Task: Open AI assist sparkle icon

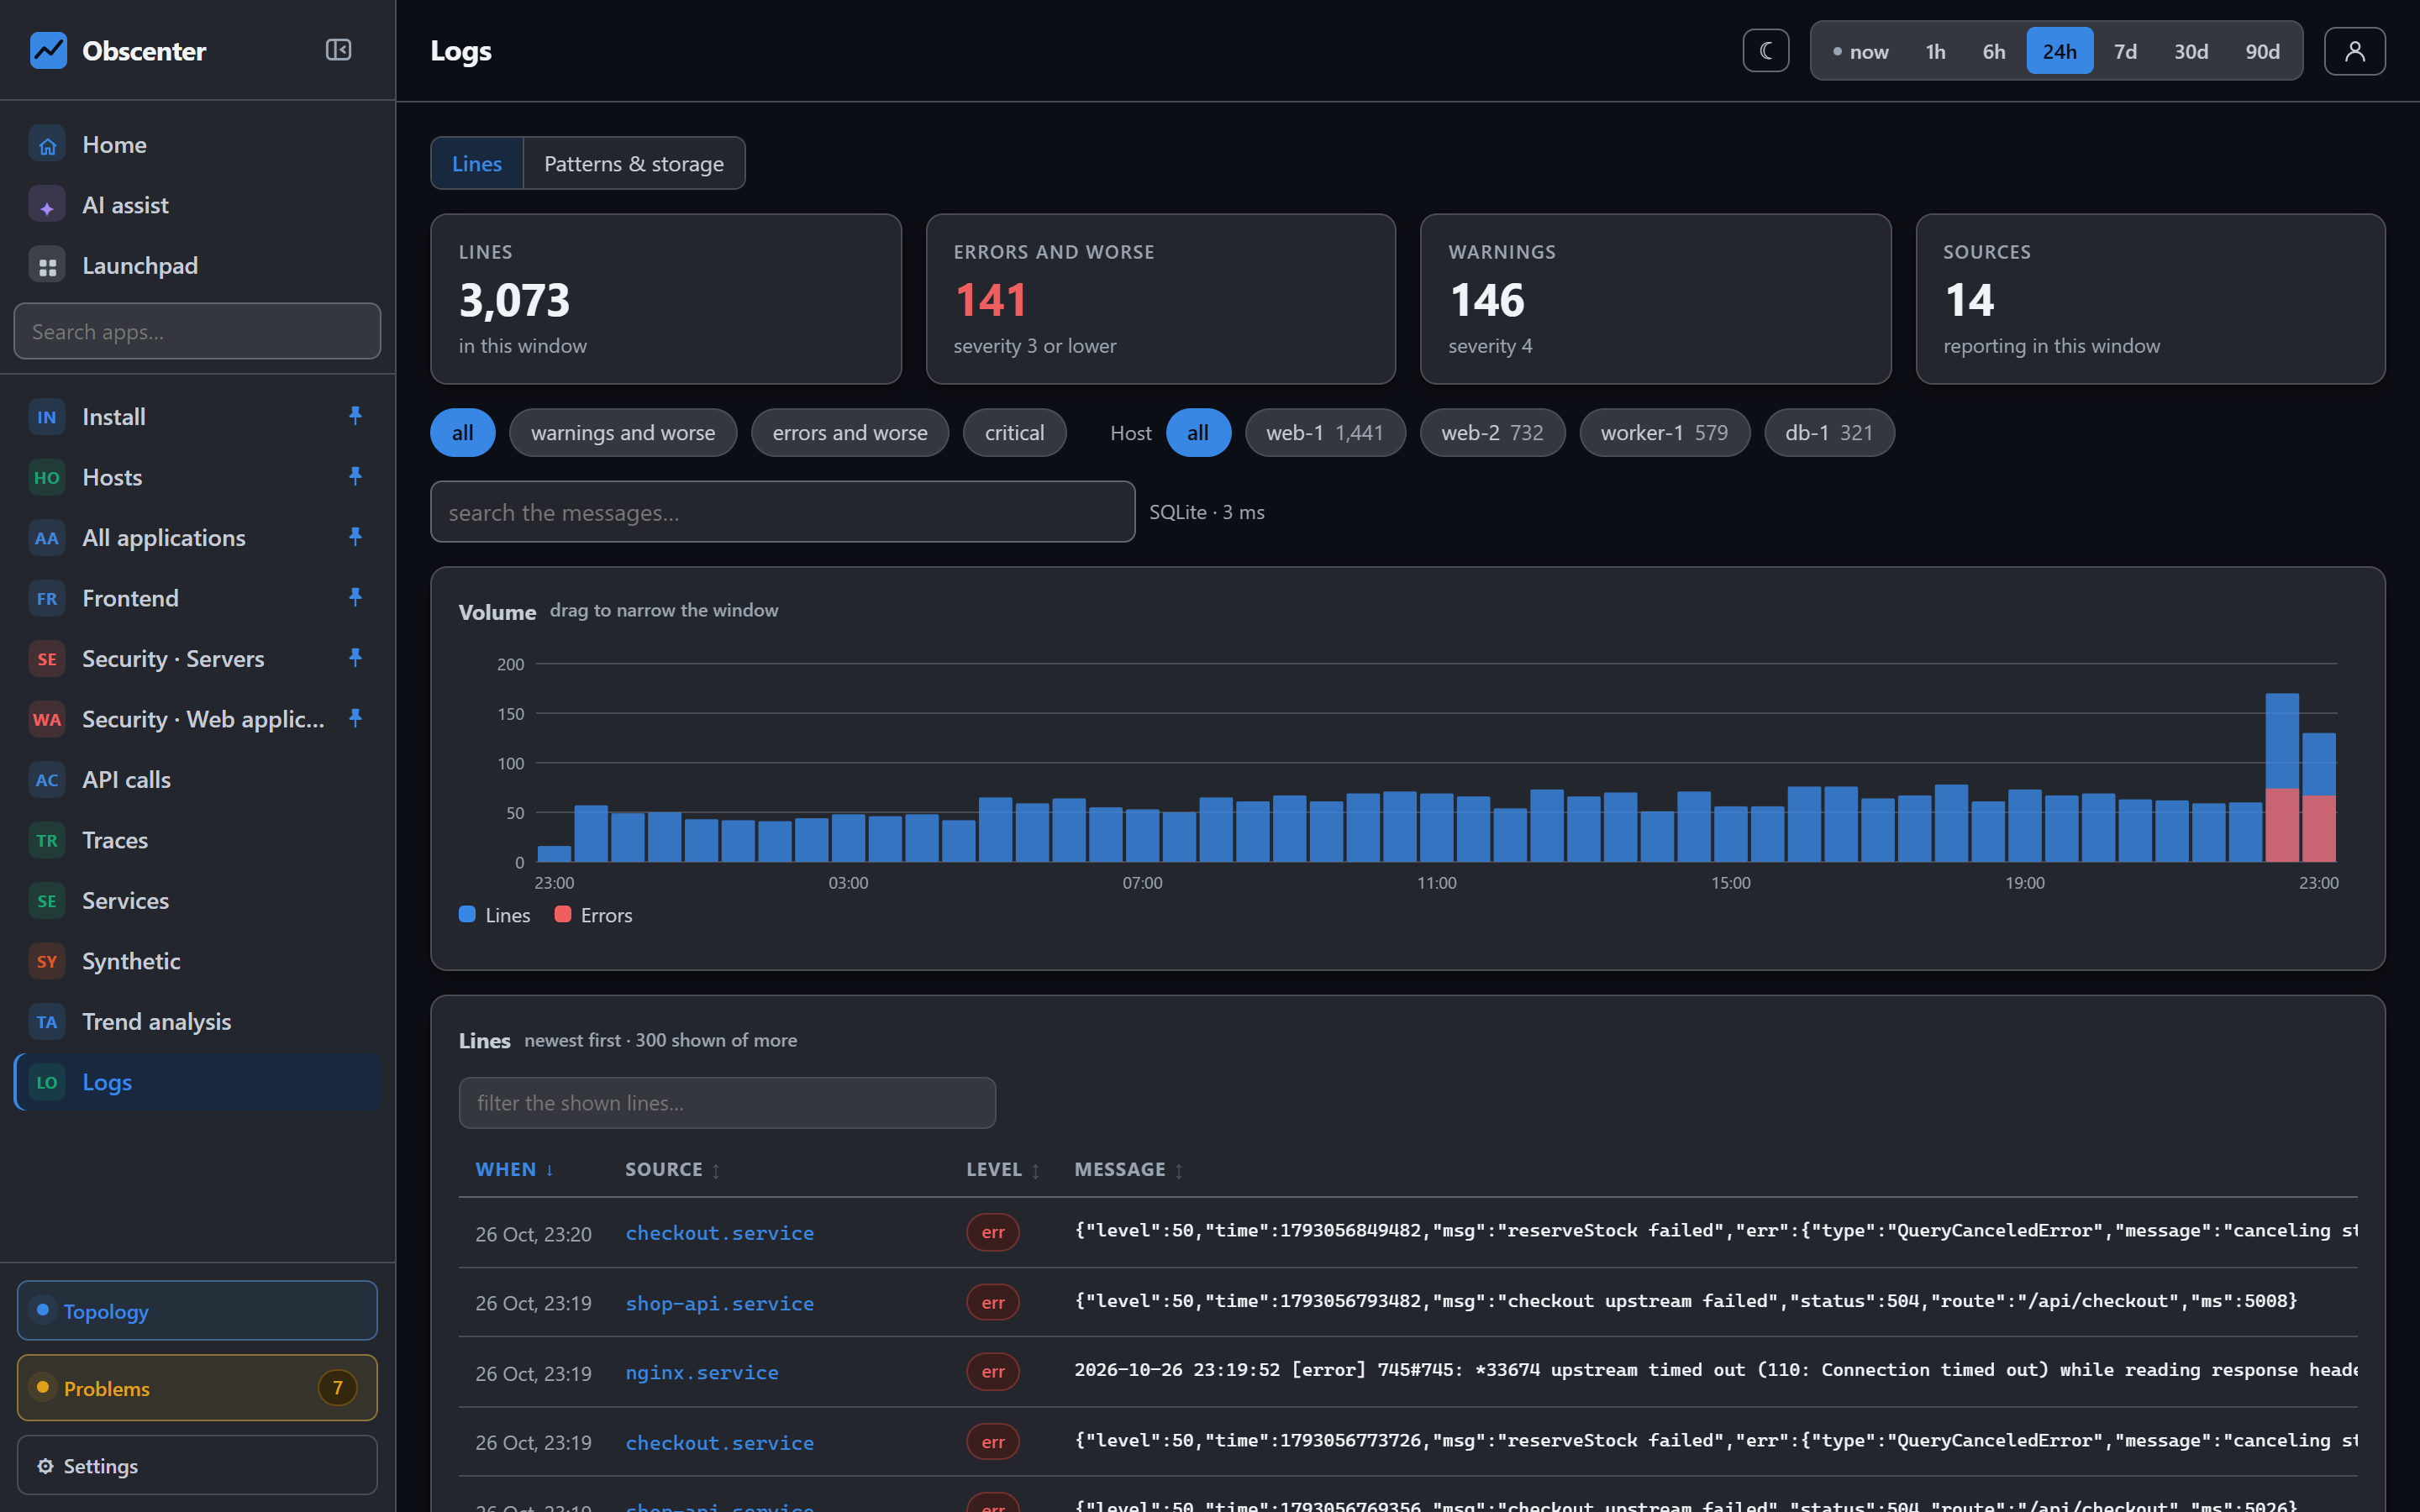Action: (x=47, y=206)
